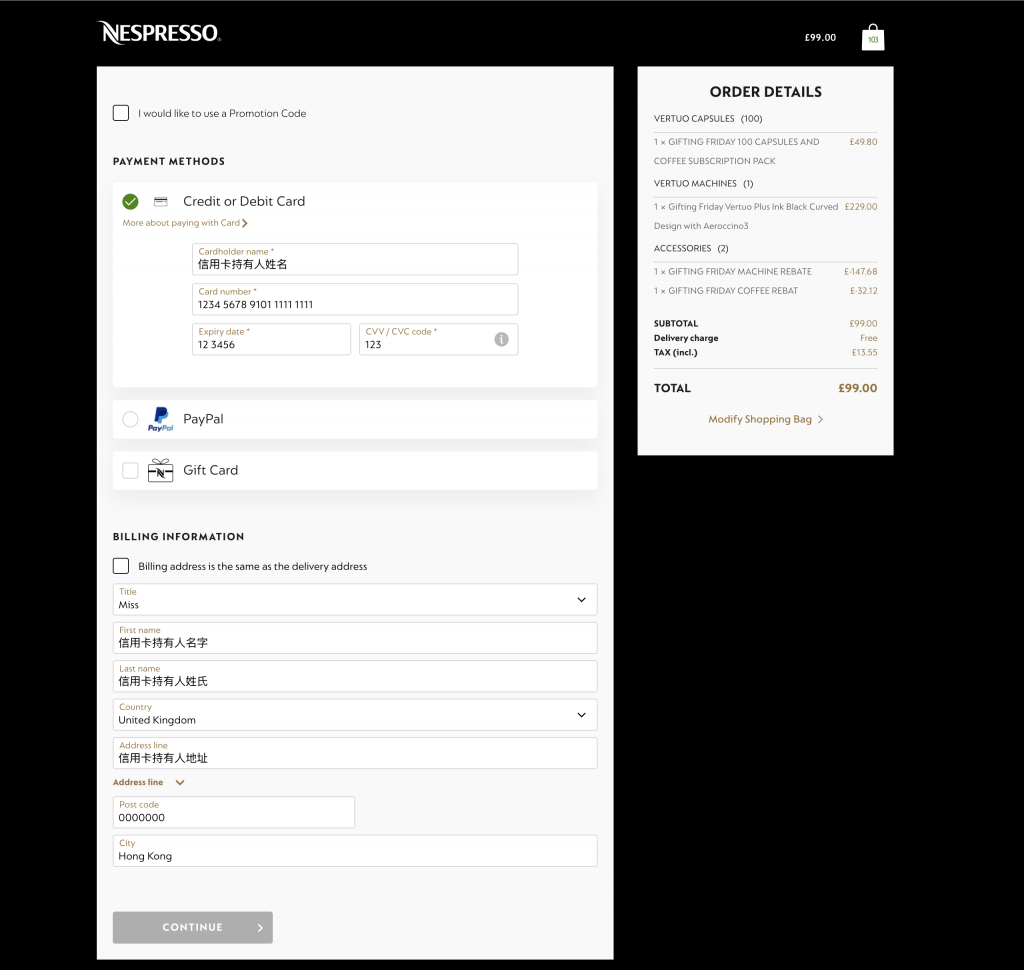
Task: Click the Post code field
Action: [234, 812]
